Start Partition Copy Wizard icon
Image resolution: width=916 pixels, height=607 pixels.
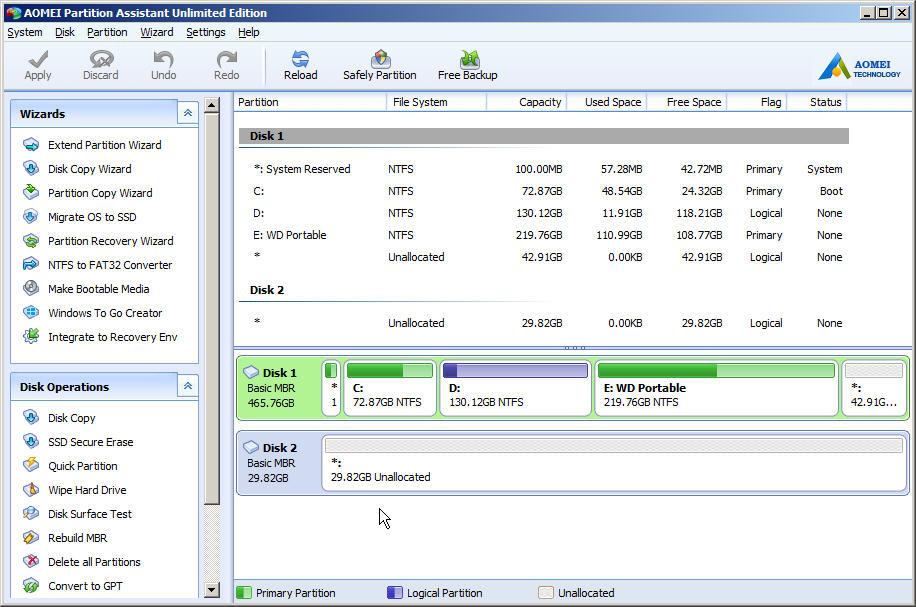pos(31,192)
